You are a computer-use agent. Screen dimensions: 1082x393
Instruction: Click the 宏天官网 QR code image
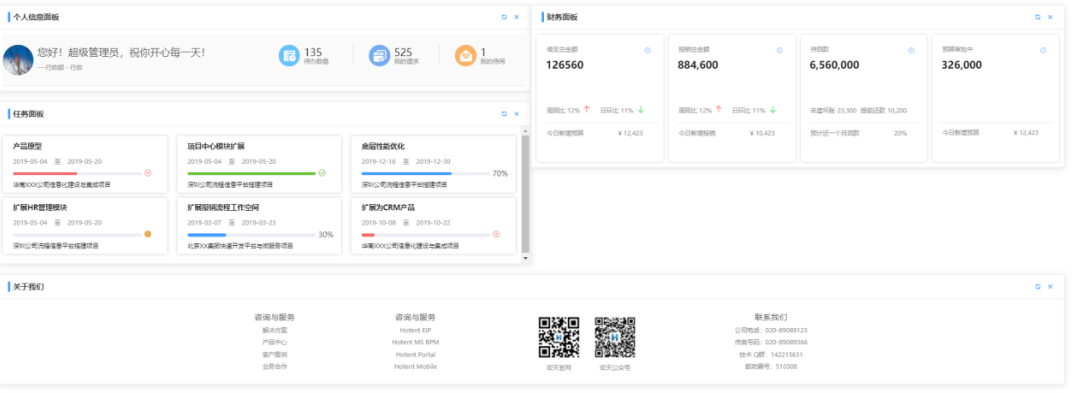click(x=559, y=337)
